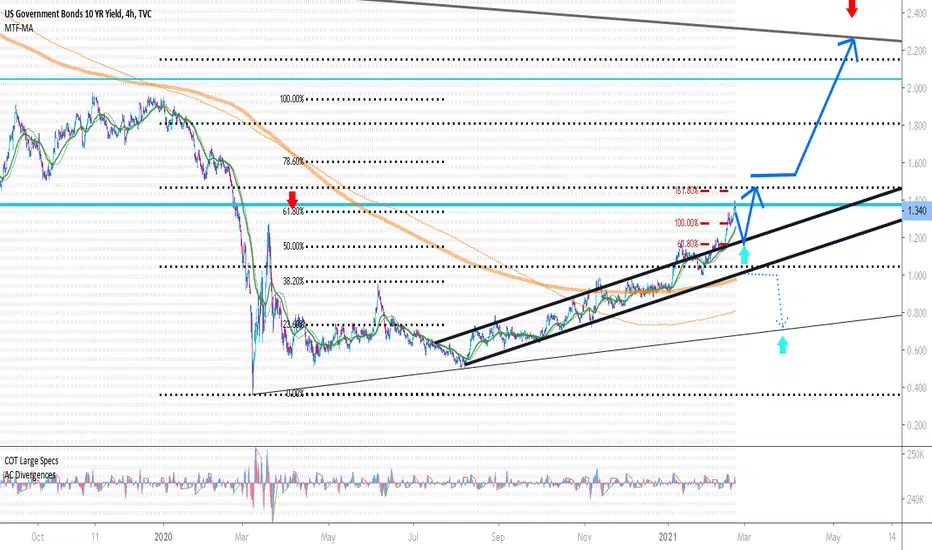Click the 0.600 price axis label
Screen dimensions: 932x550
pos(917,350)
